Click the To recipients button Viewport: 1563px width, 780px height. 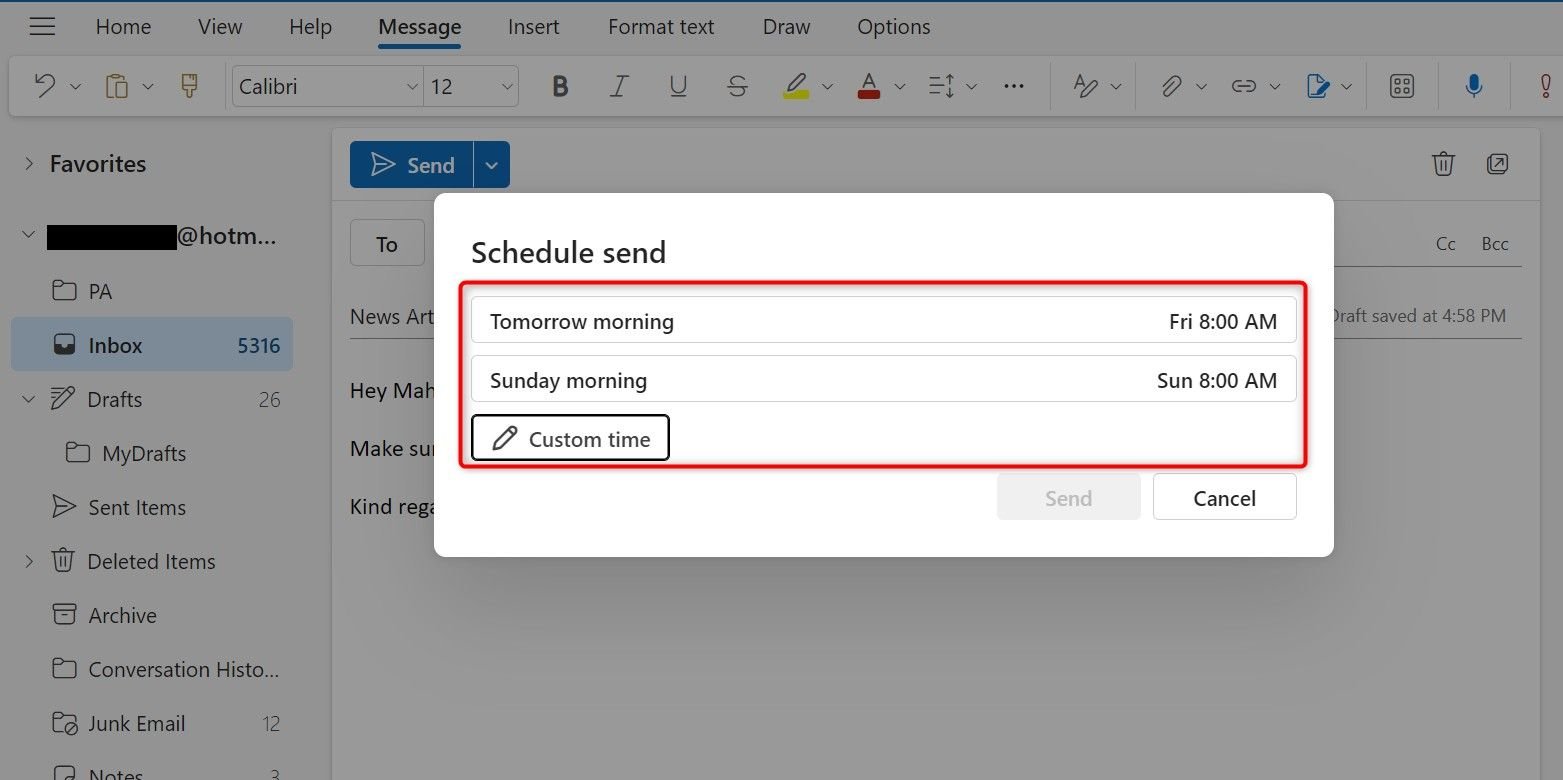coord(387,244)
